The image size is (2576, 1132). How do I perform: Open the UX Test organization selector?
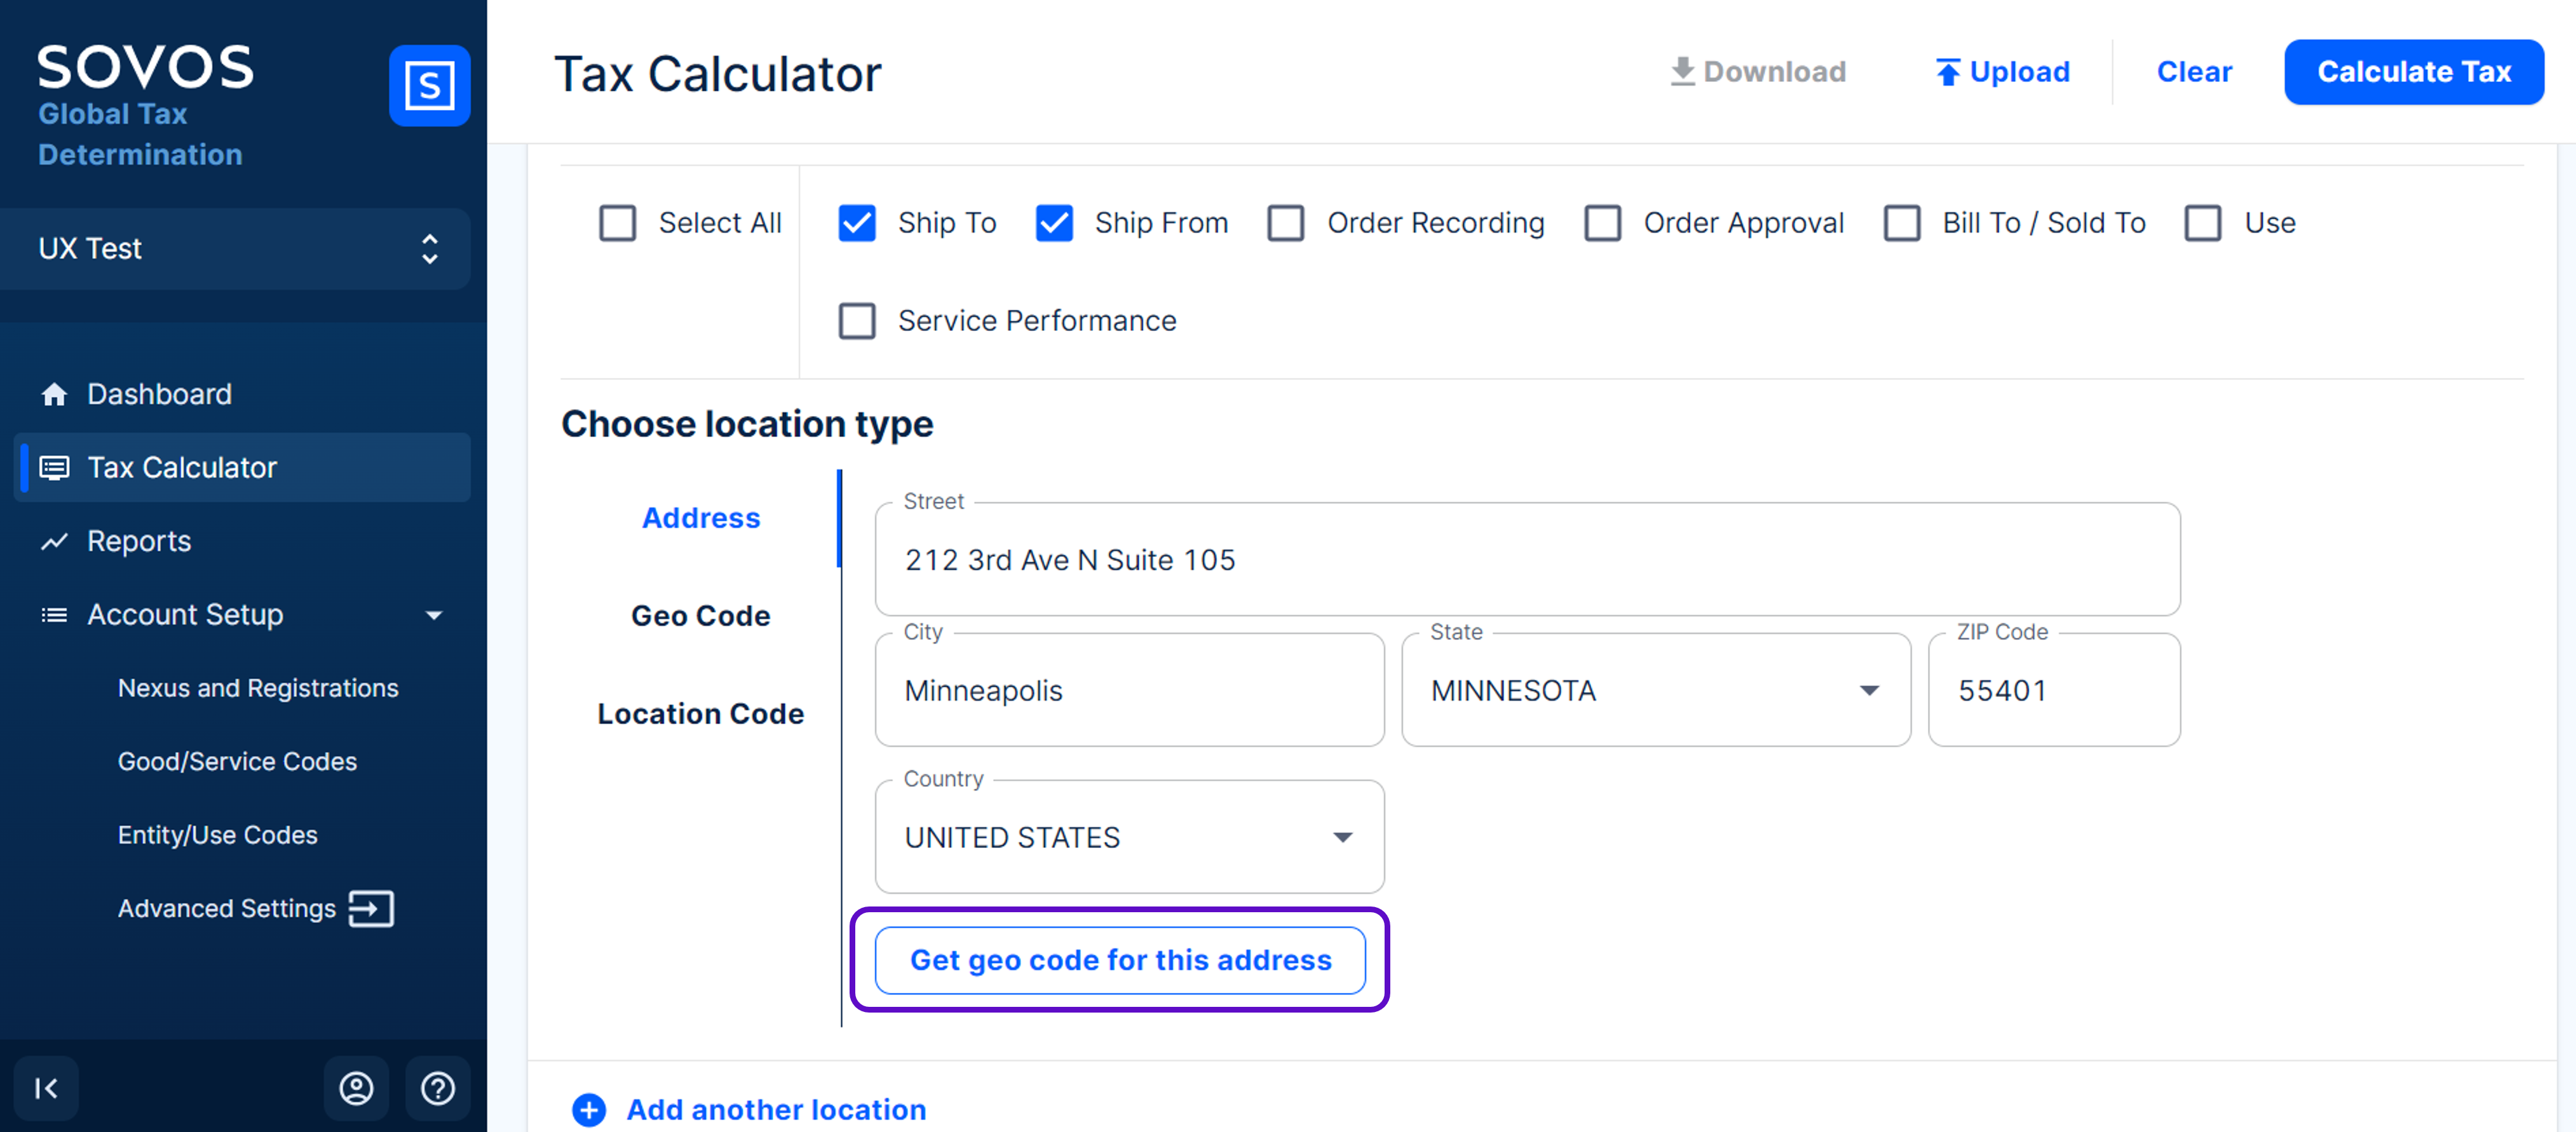(x=235, y=249)
